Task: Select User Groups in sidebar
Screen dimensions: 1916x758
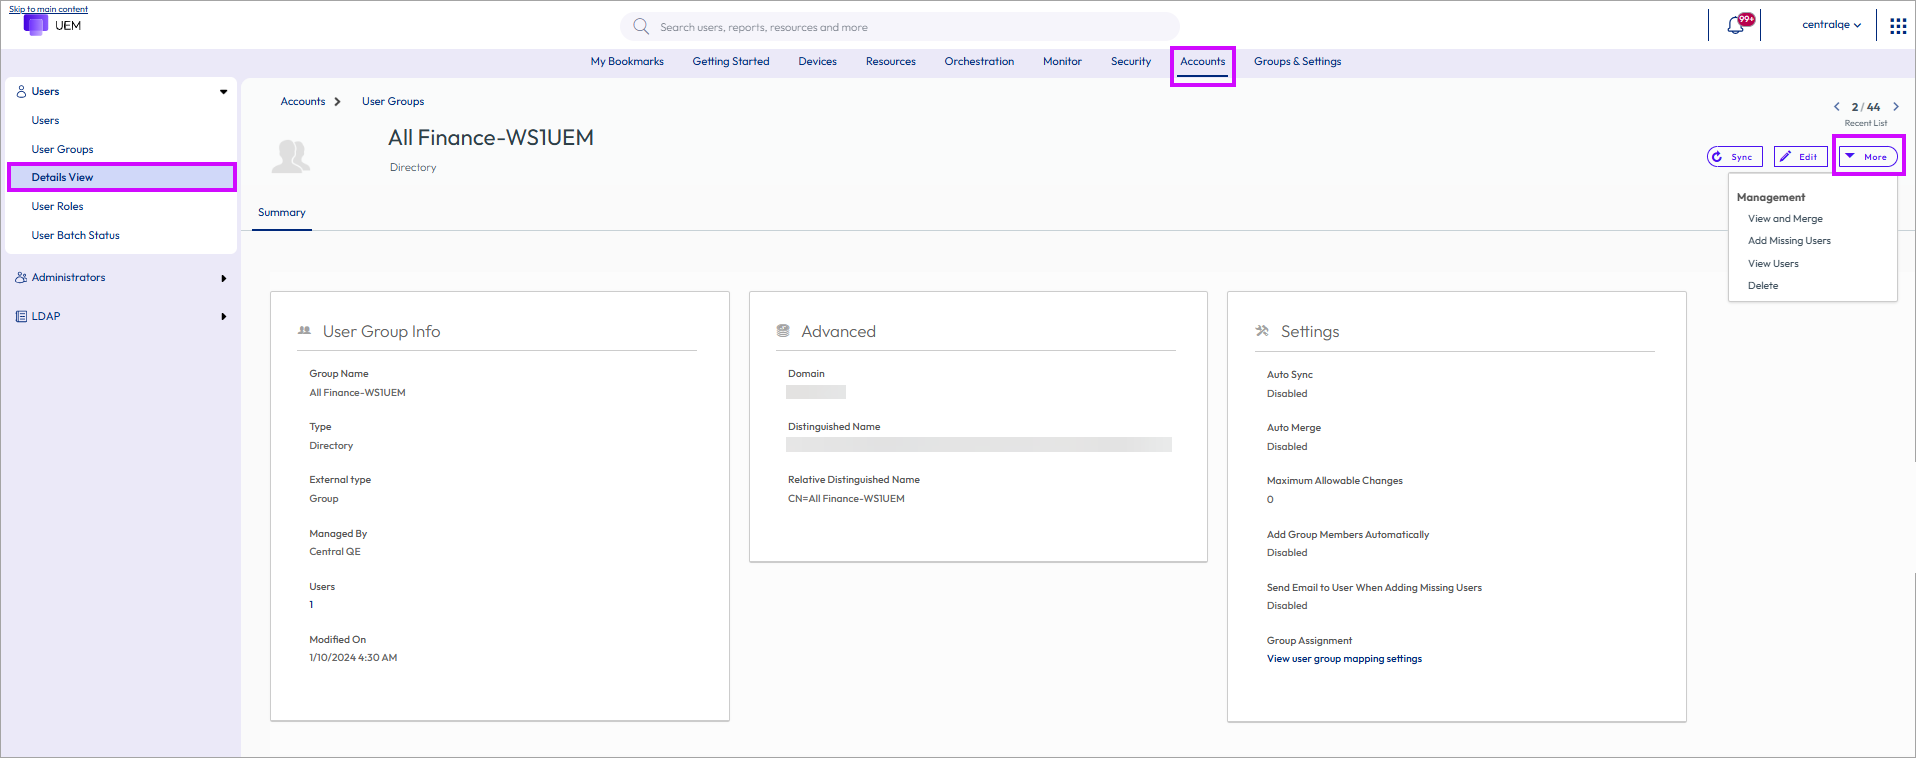Action: coord(62,150)
